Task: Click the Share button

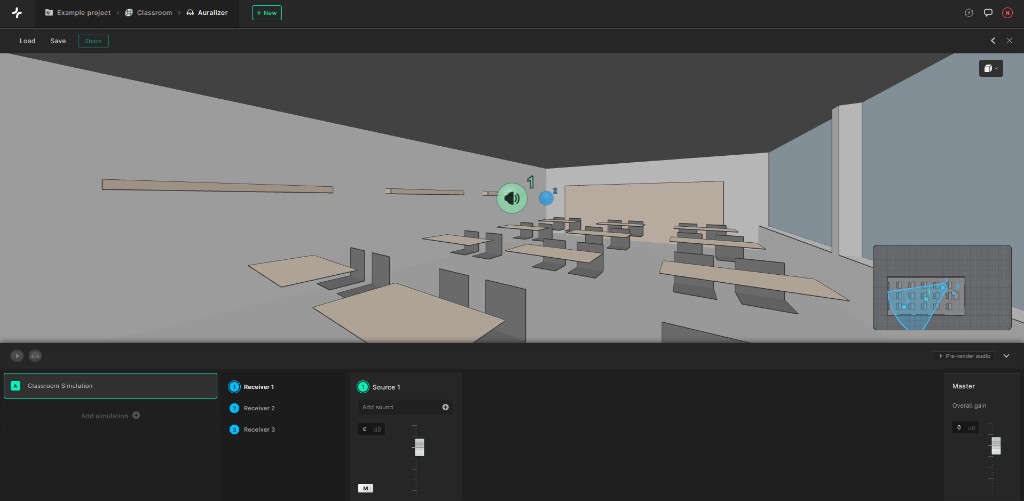Action: [x=93, y=40]
